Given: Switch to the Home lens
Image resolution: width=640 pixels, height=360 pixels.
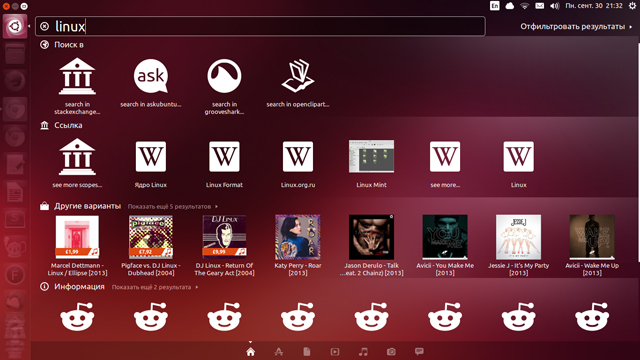Looking at the screenshot, I should (x=251, y=352).
